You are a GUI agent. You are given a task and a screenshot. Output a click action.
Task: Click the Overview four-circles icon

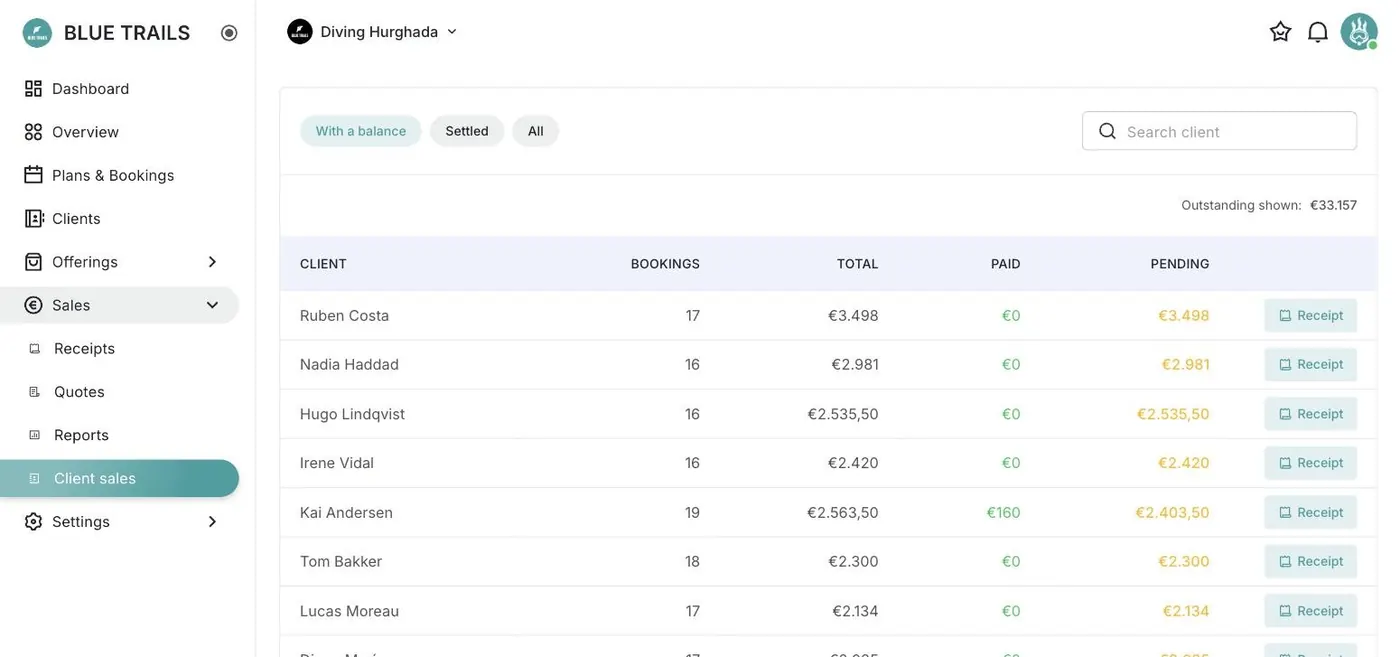click(34, 132)
